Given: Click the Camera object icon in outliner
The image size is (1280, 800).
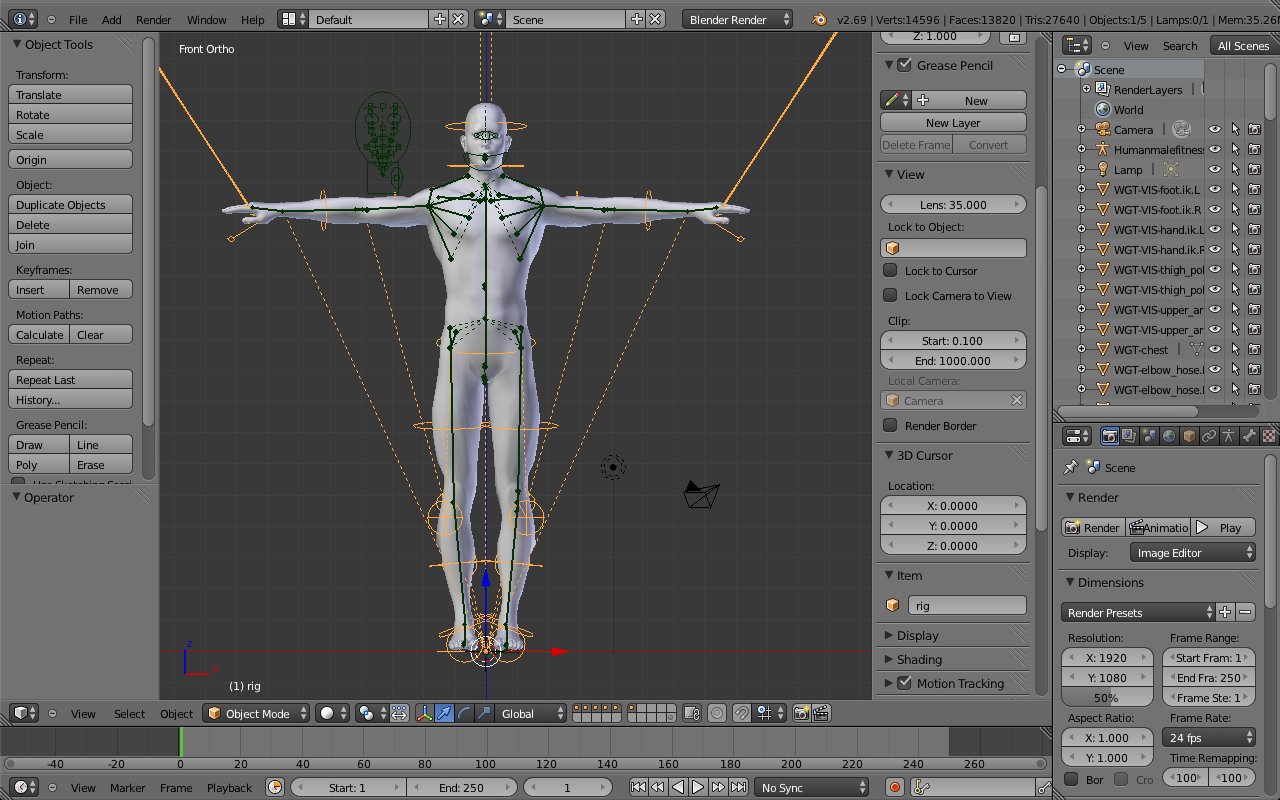Looking at the screenshot, I should [1103, 129].
